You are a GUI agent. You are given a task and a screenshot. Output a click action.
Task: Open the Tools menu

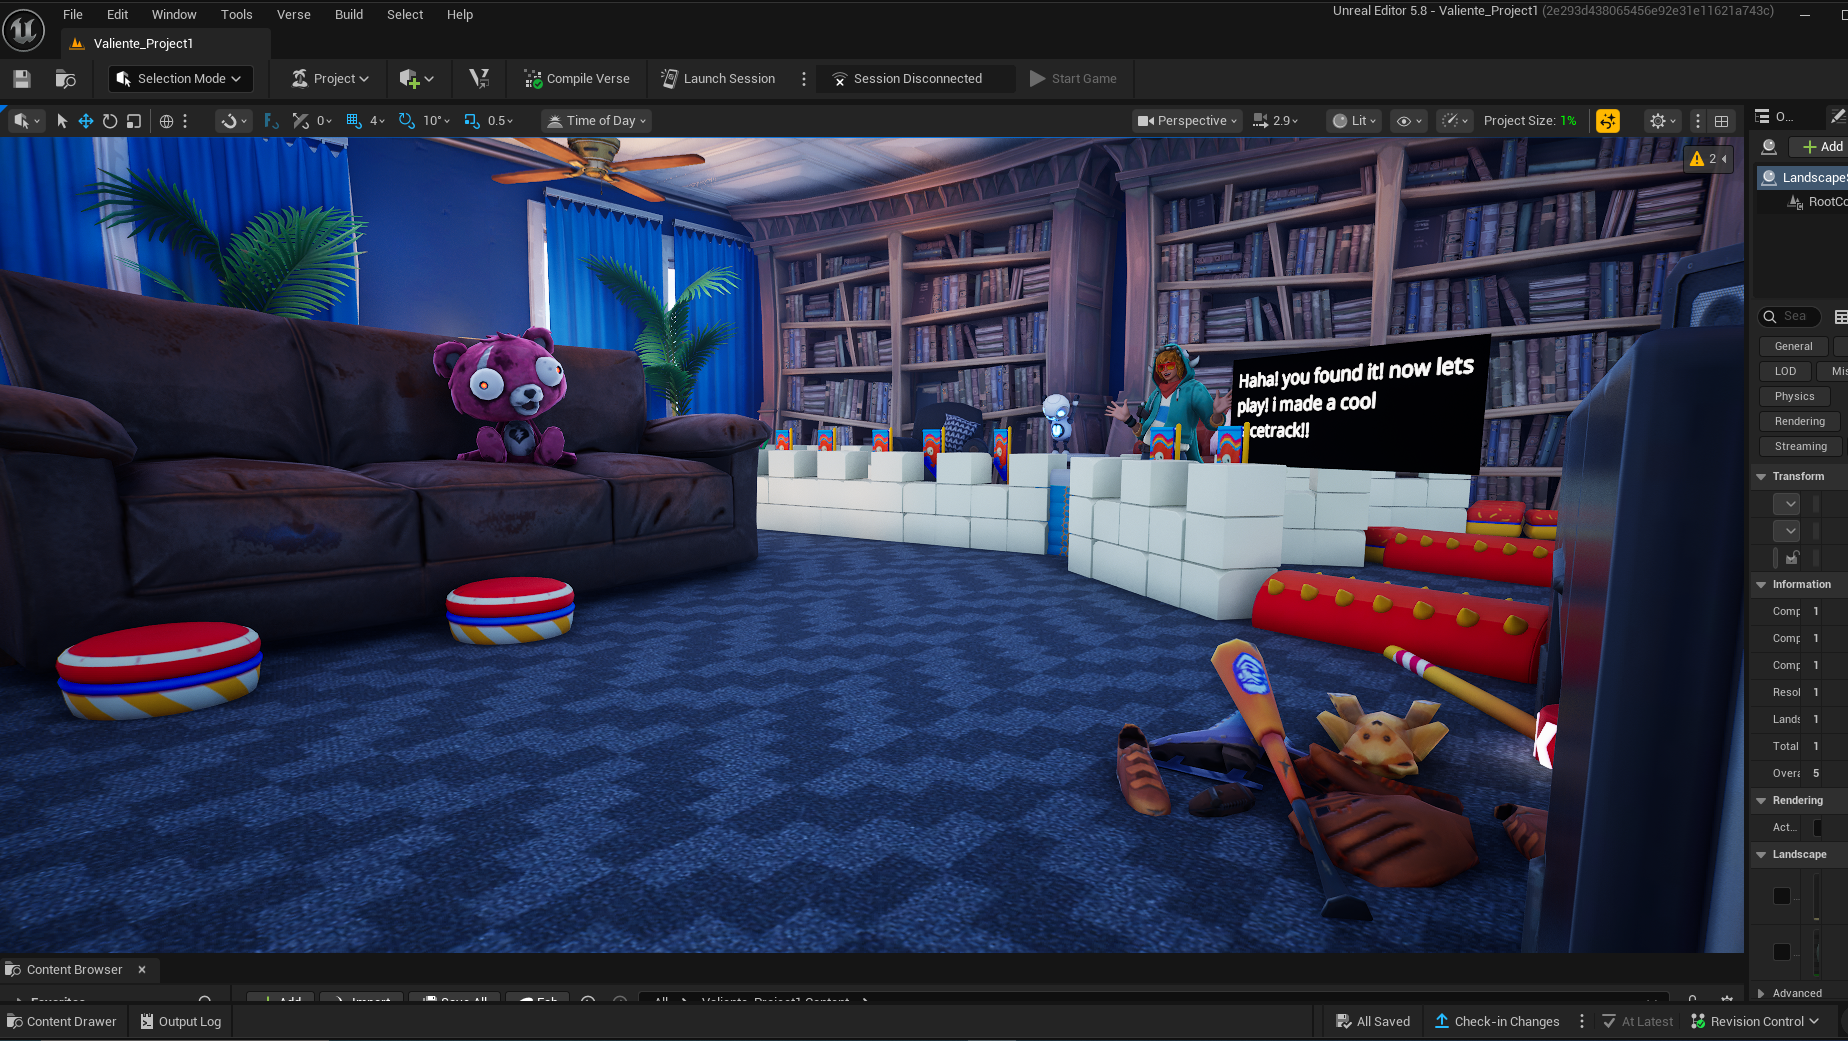click(x=237, y=14)
